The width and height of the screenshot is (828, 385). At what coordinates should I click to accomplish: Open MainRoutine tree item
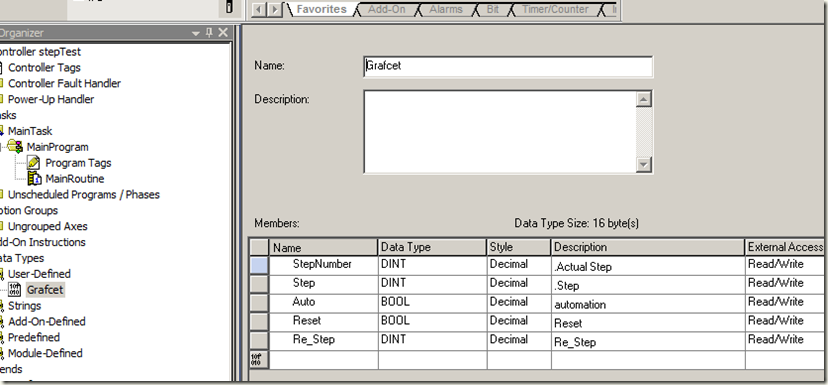pyautogui.click(x=75, y=179)
